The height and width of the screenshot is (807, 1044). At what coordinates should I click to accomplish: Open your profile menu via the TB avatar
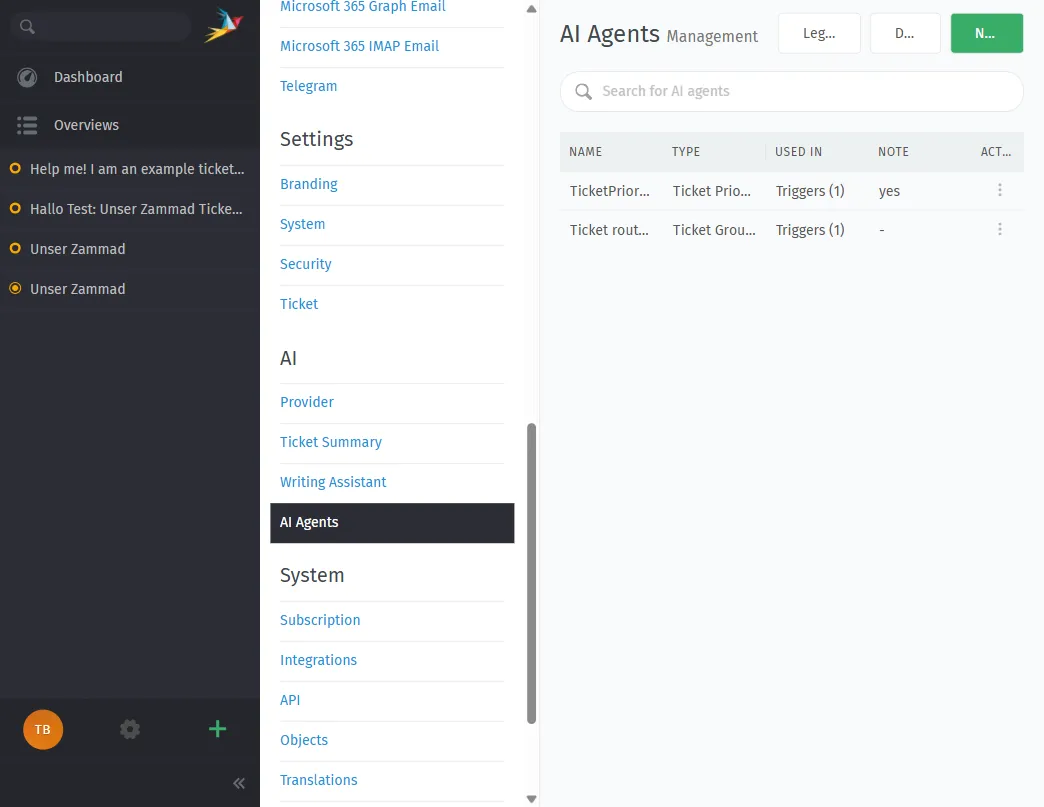tap(42, 729)
